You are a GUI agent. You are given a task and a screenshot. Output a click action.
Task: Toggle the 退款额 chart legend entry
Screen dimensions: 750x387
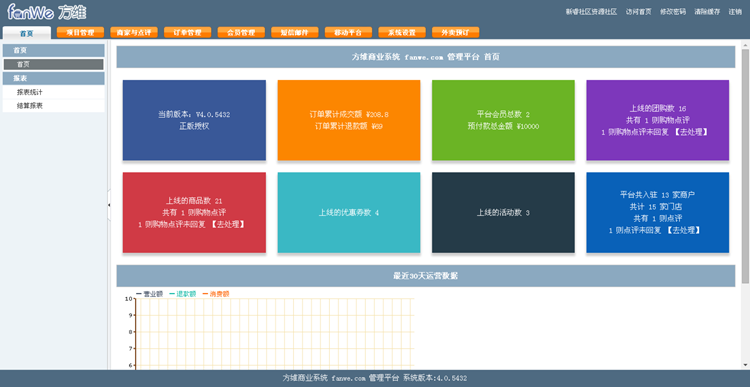[x=183, y=294]
